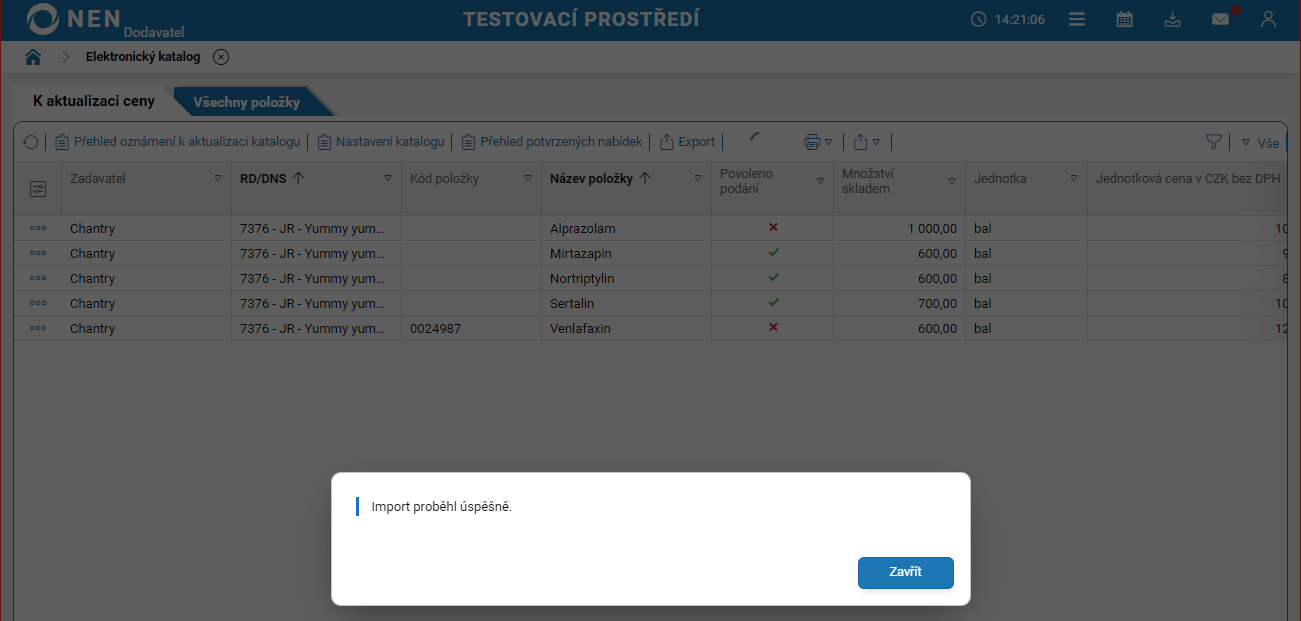Screen dimensions: 1301x621
Task: Open user profile icon
Action: coord(1268,19)
